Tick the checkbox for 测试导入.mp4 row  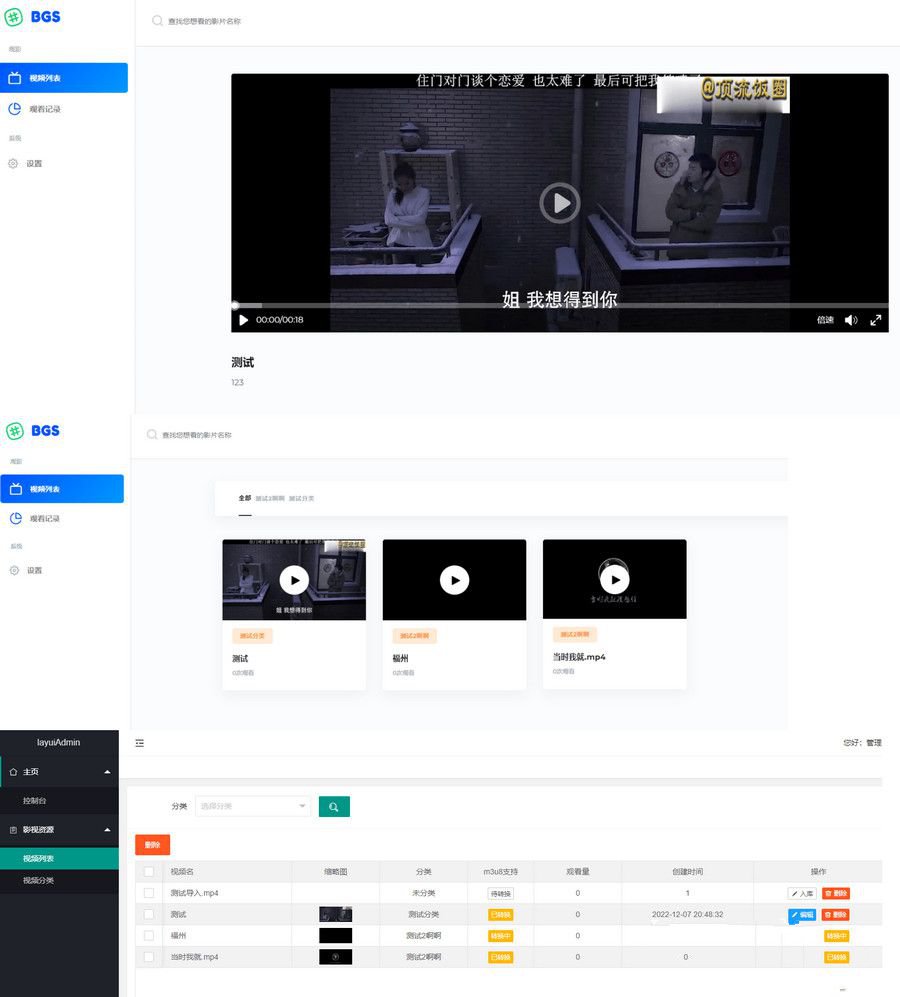point(149,893)
